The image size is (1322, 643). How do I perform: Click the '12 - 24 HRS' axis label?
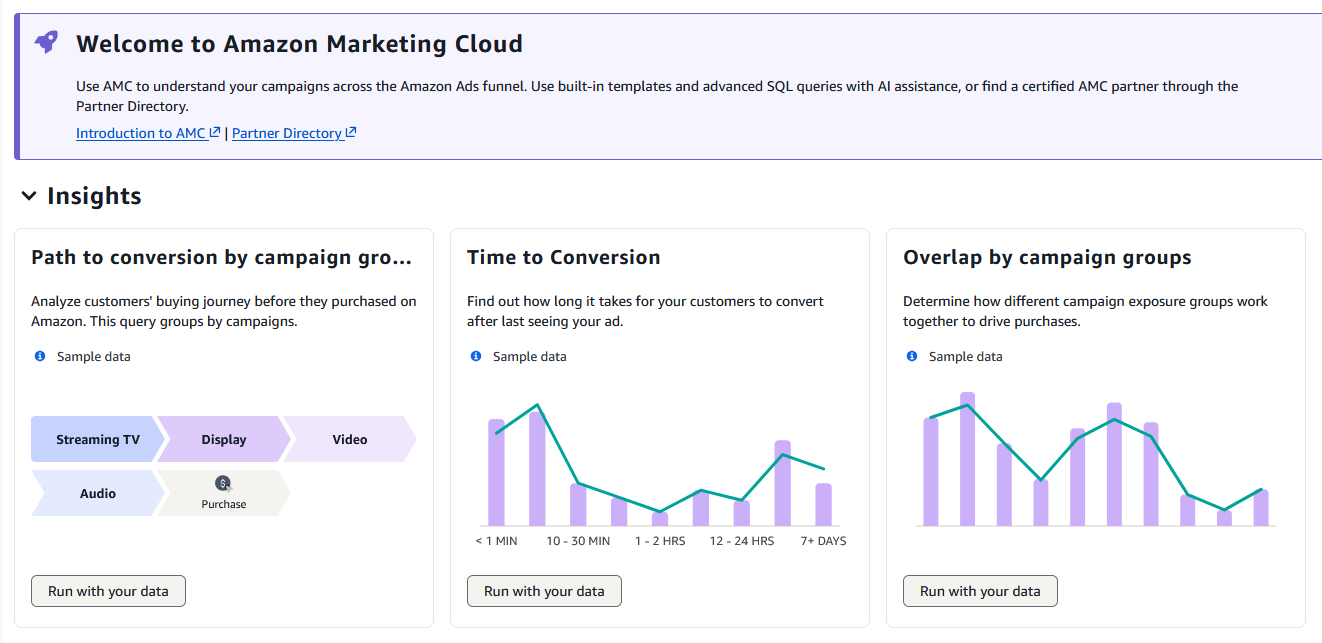tap(742, 541)
